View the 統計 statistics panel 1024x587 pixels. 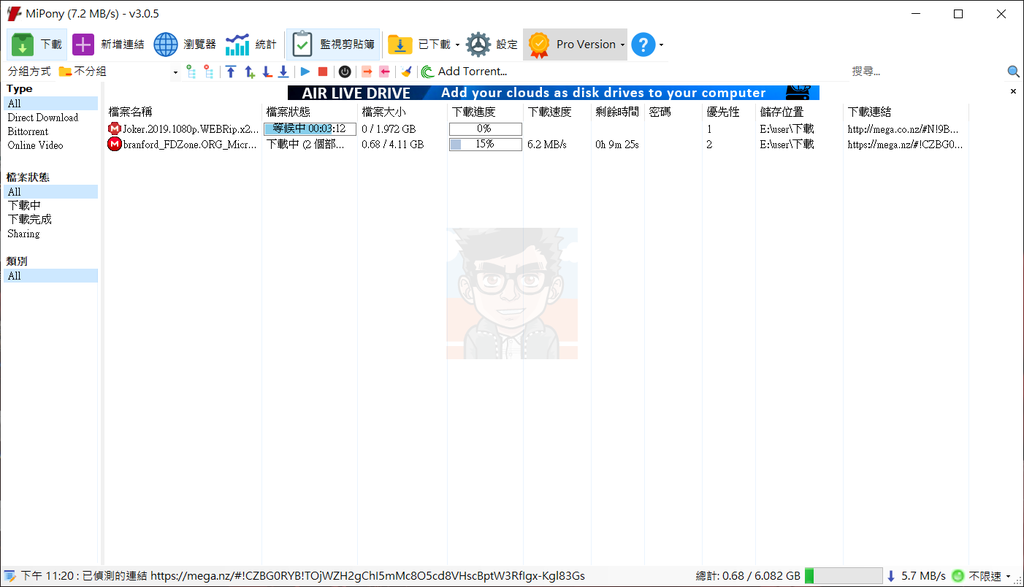pos(250,44)
